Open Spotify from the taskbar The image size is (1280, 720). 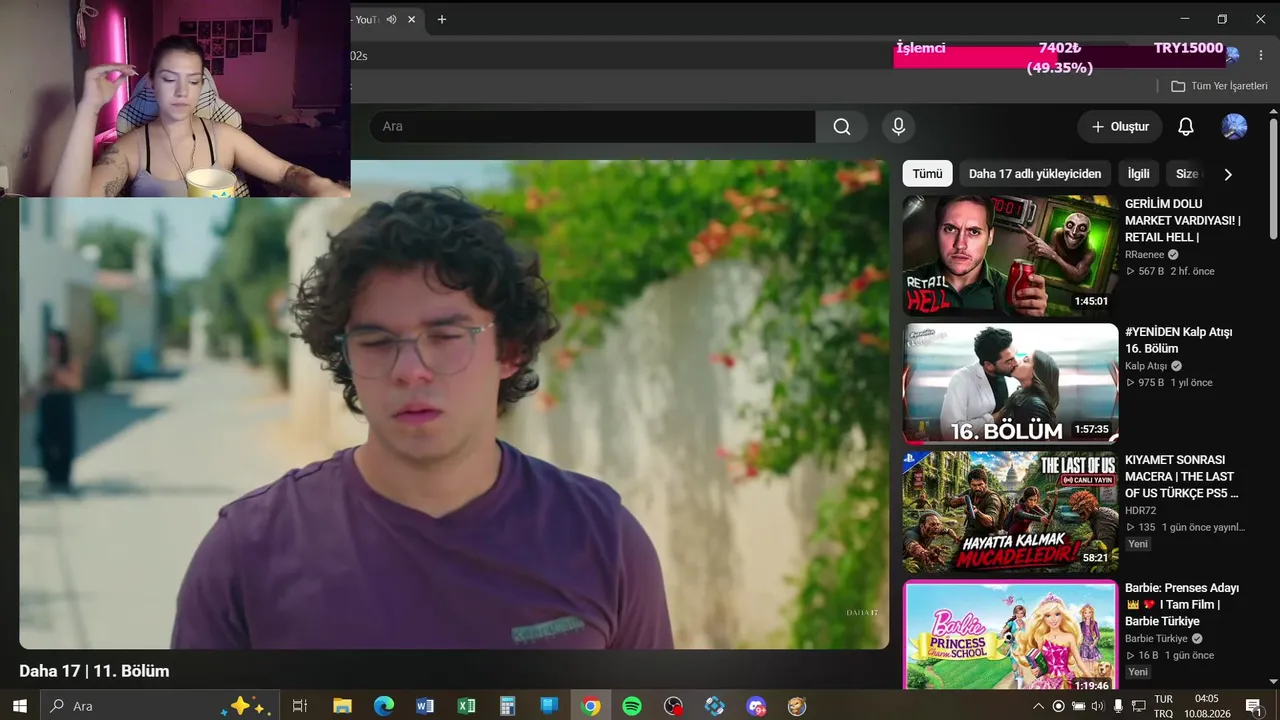click(632, 706)
